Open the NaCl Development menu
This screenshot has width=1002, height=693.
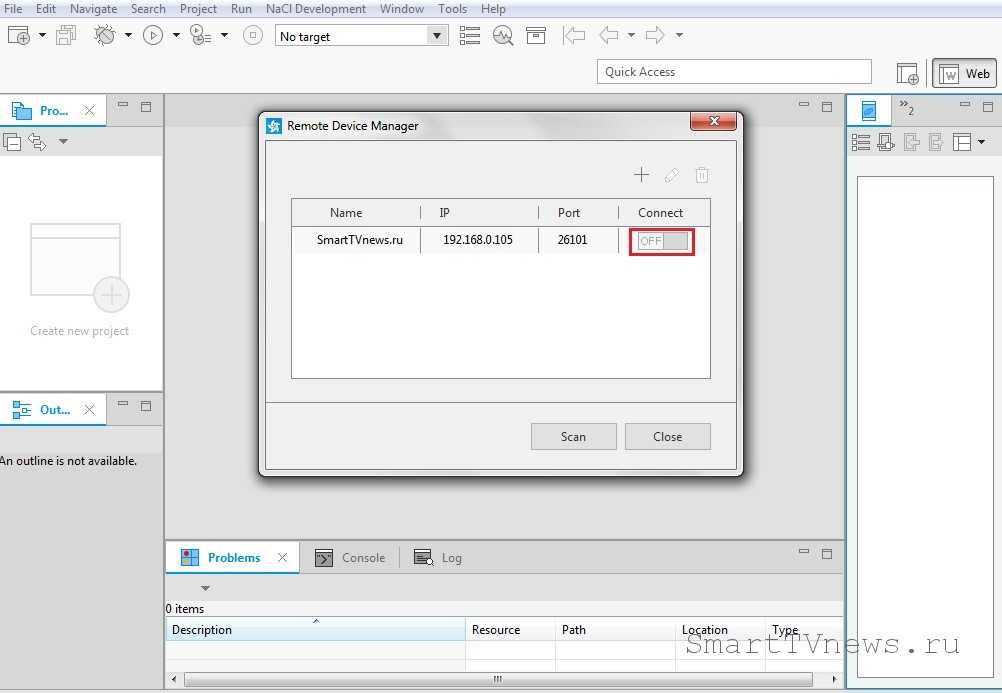pyautogui.click(x=315, y=8)
